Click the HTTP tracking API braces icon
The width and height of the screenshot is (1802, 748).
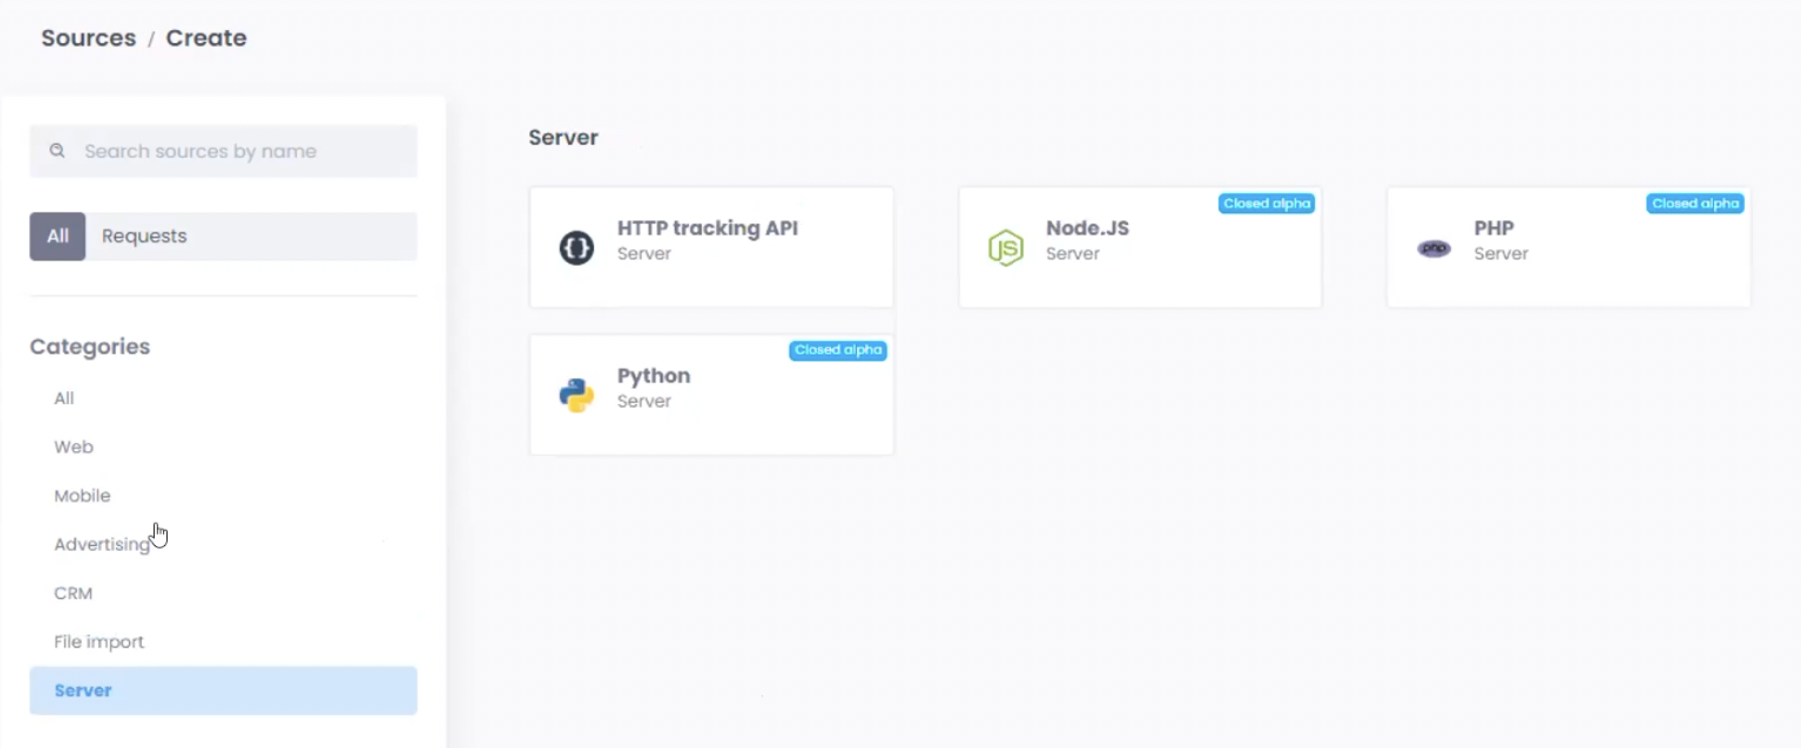576,247
